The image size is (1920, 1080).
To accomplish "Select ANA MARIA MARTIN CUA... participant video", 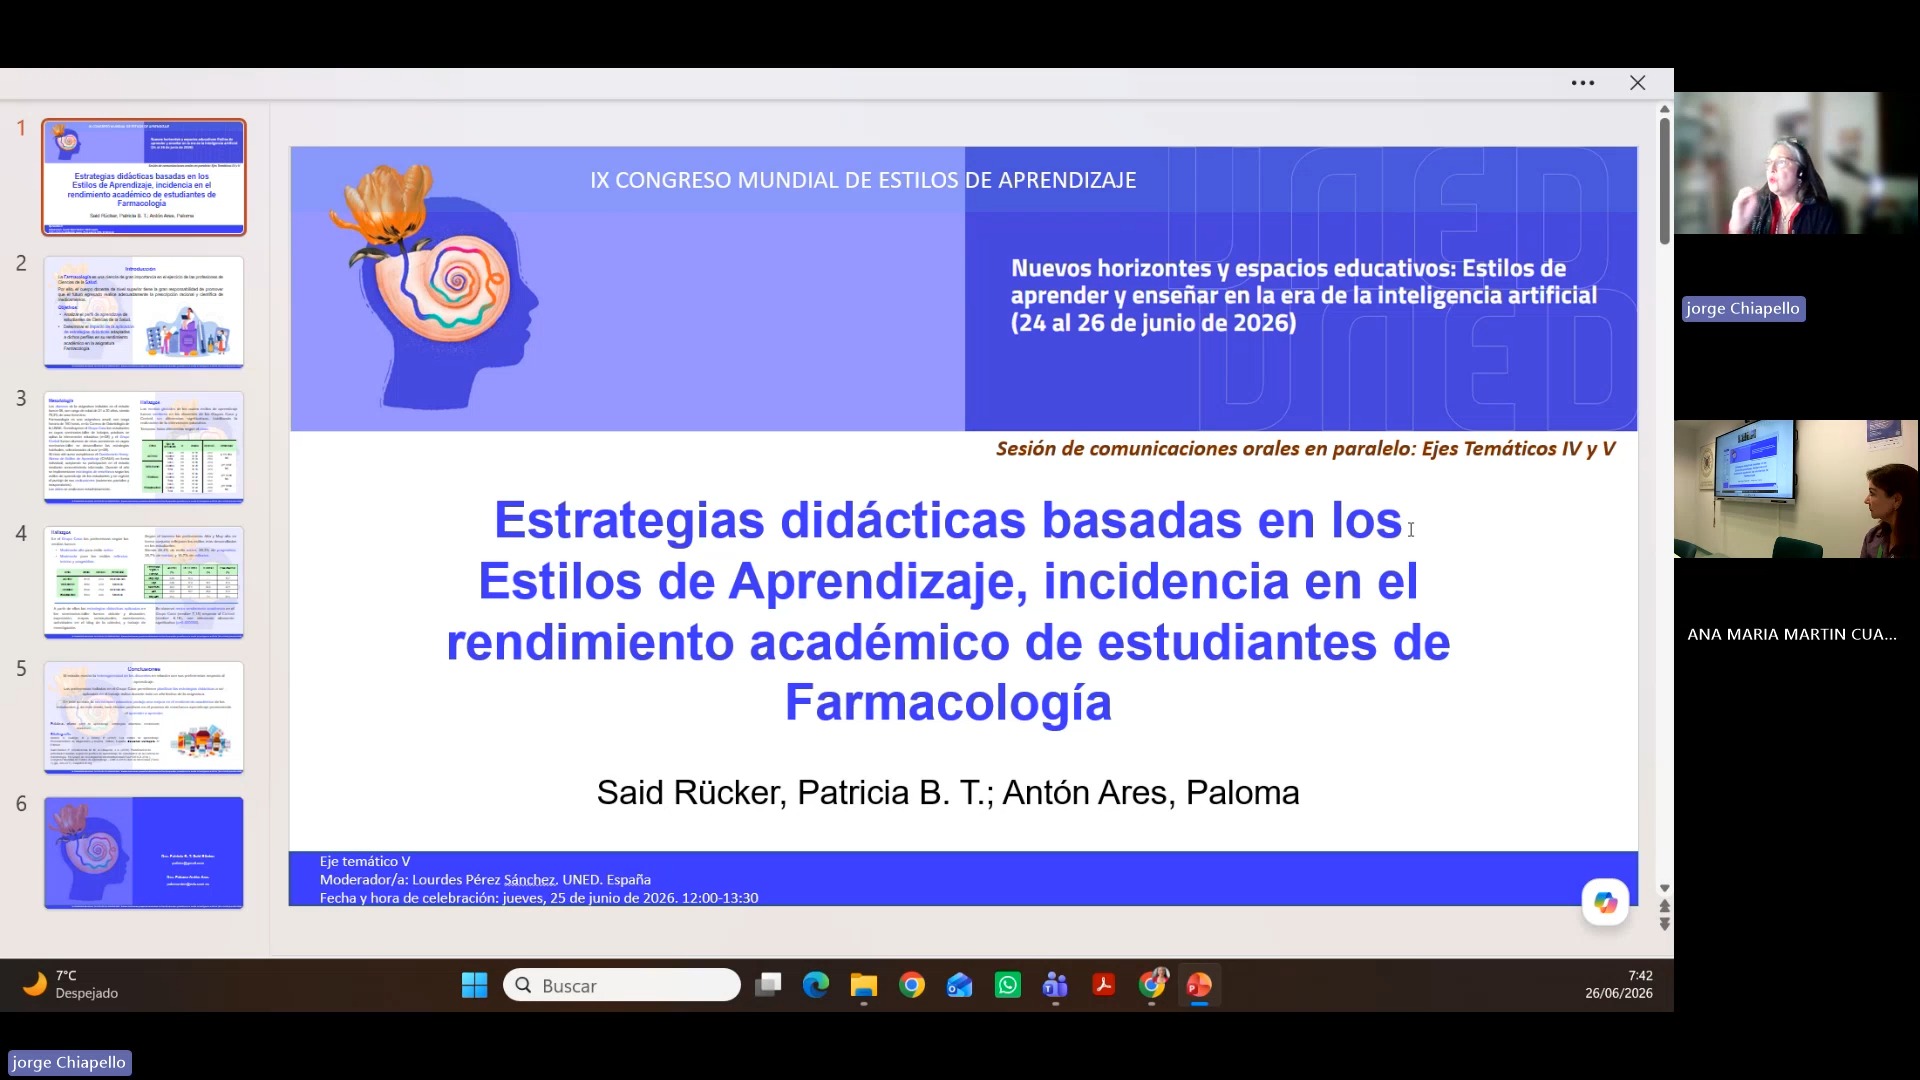I will tap(1796, 489).
